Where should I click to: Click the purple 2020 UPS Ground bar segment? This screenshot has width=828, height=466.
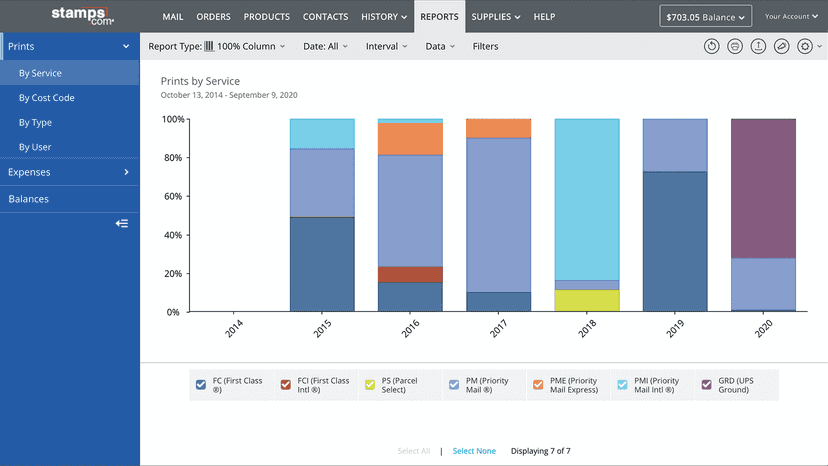coord(764,189)
